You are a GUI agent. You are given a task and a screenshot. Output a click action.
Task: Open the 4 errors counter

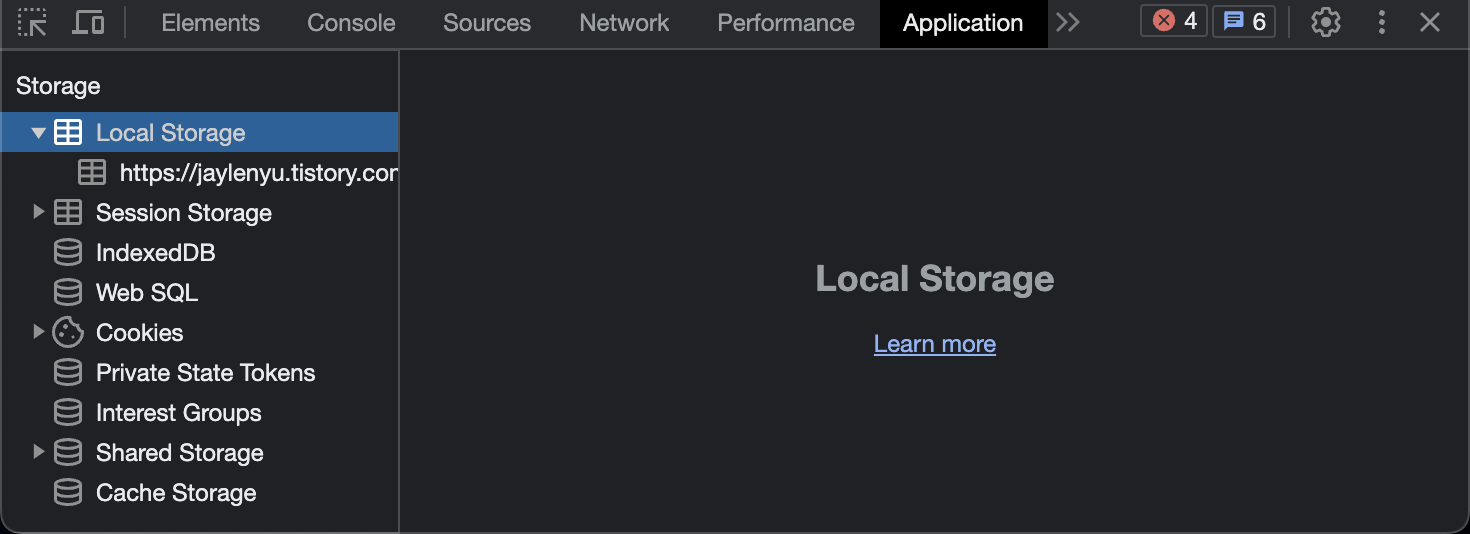1174,21
